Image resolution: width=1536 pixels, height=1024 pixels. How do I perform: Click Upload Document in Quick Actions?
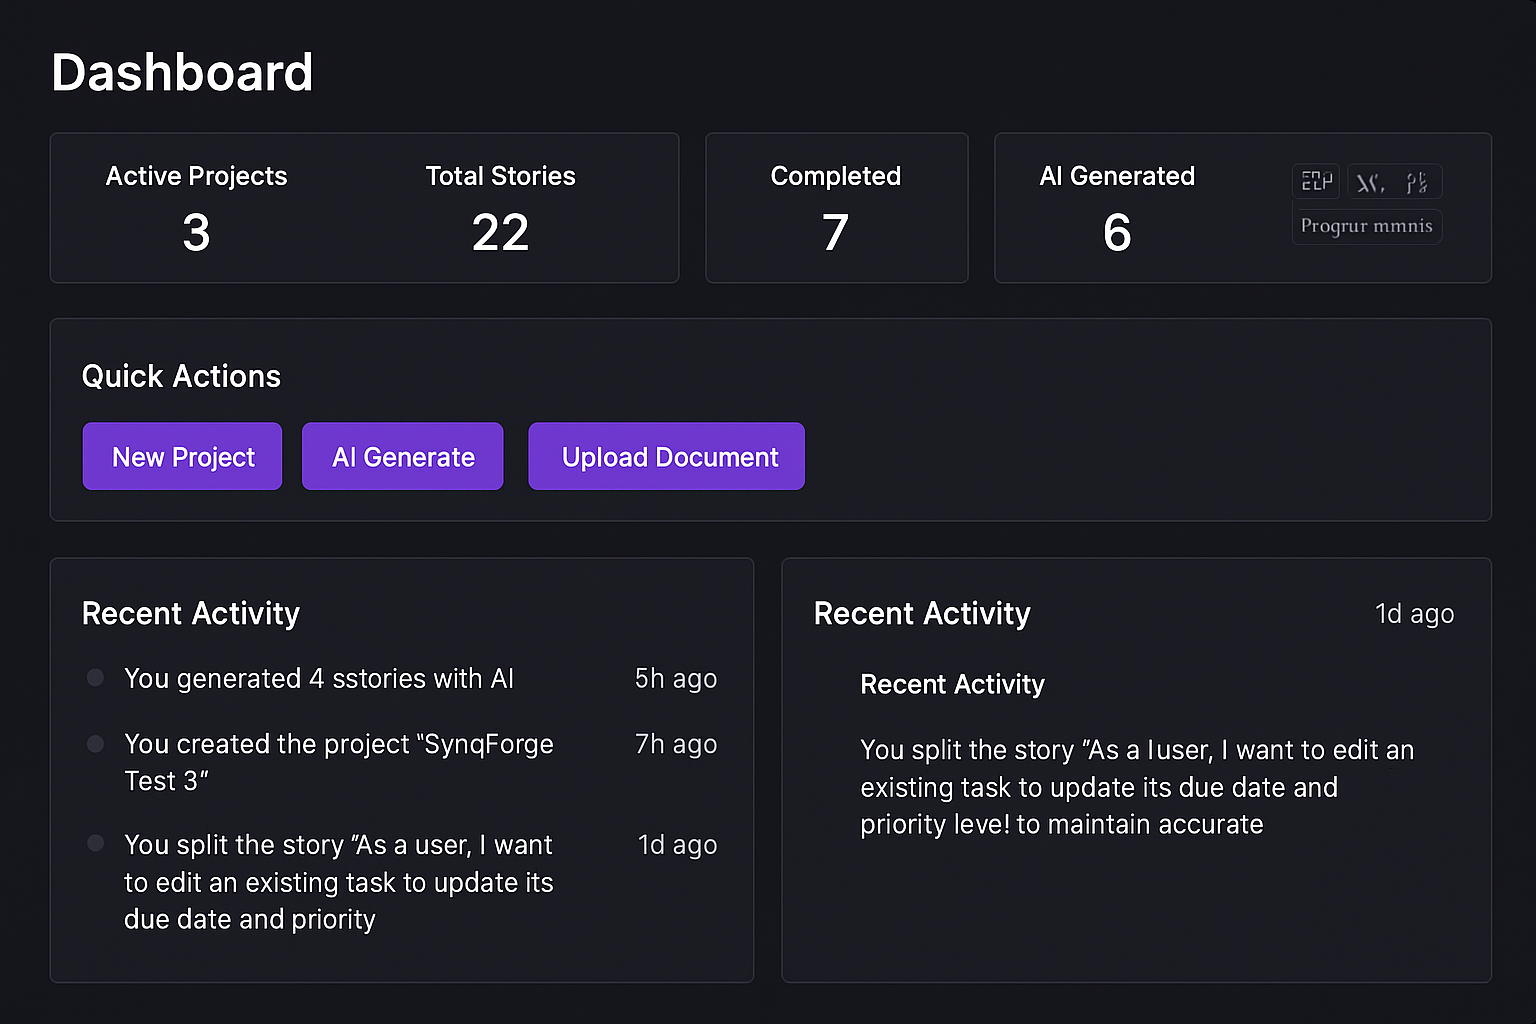(x=666, y=456)
